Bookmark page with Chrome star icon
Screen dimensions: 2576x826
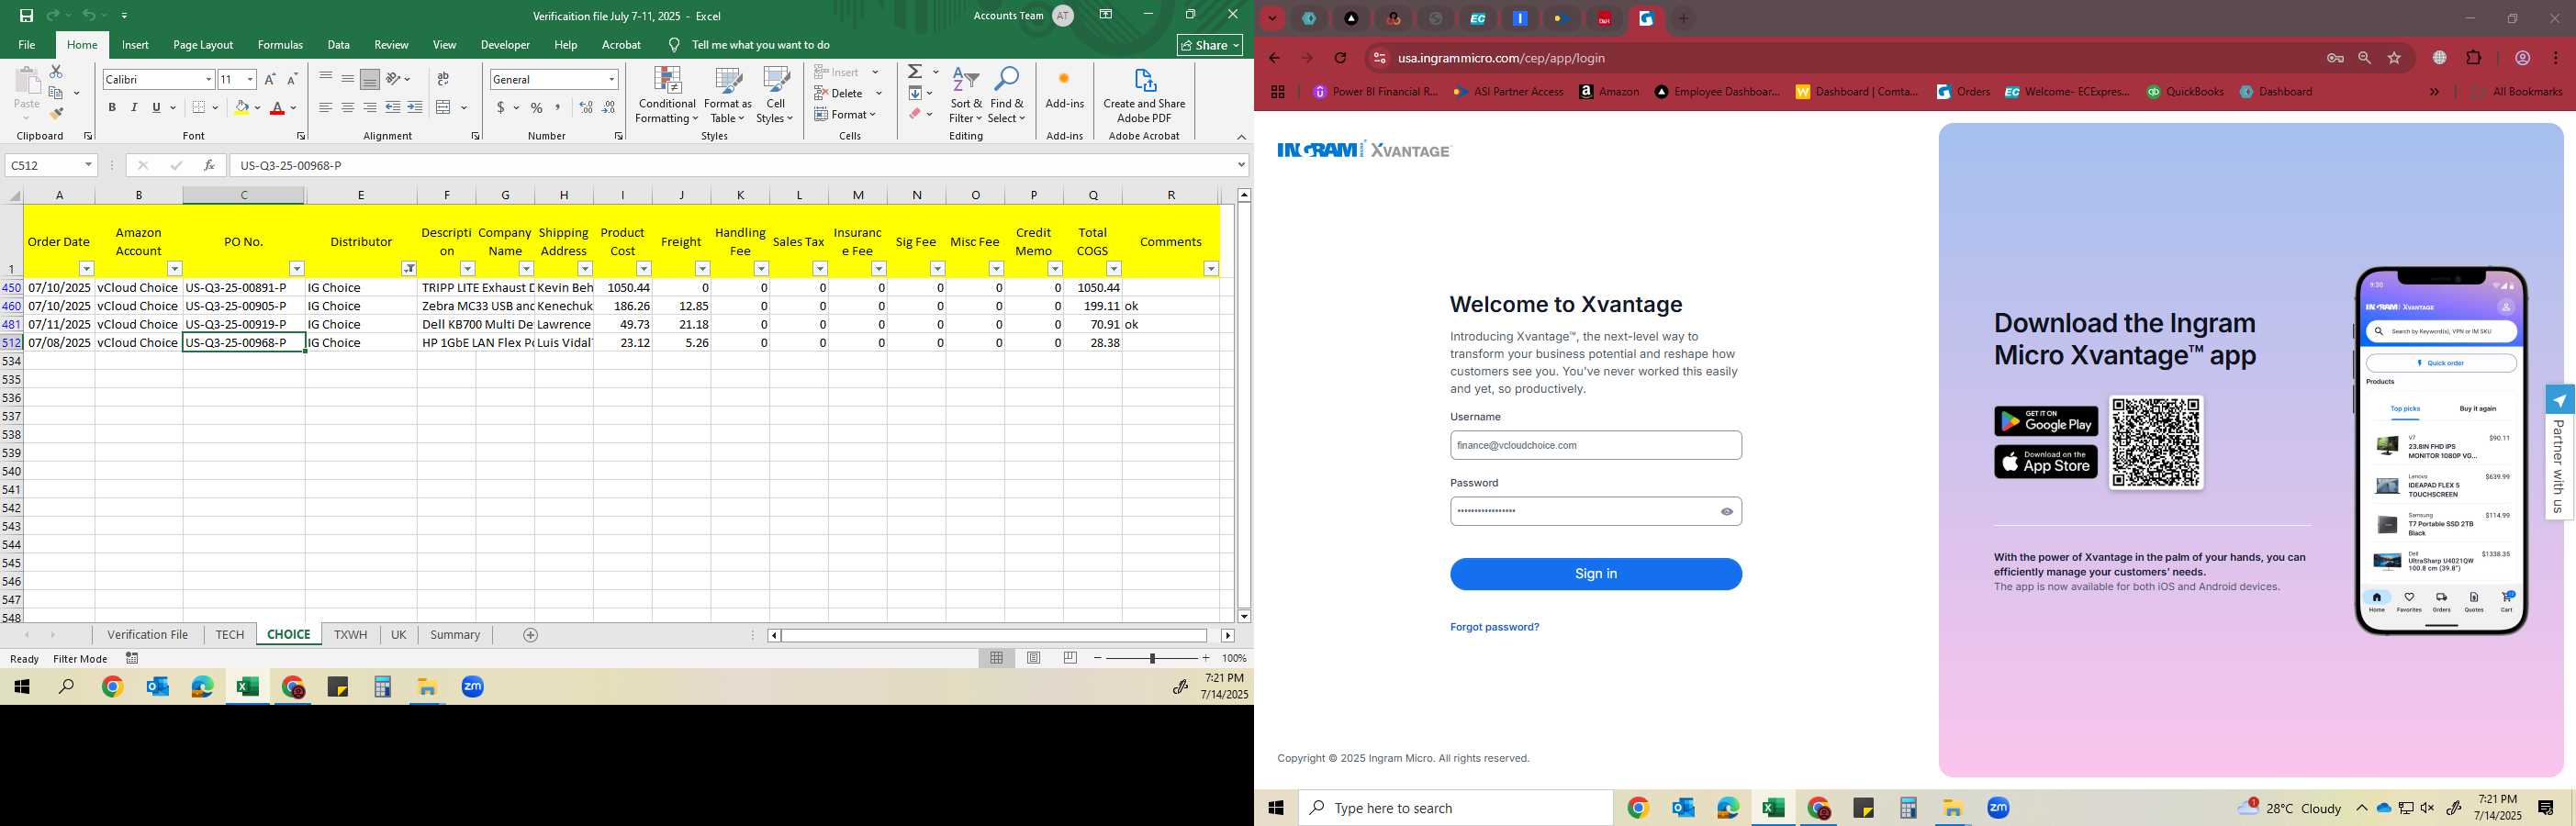pos(2394,58)
